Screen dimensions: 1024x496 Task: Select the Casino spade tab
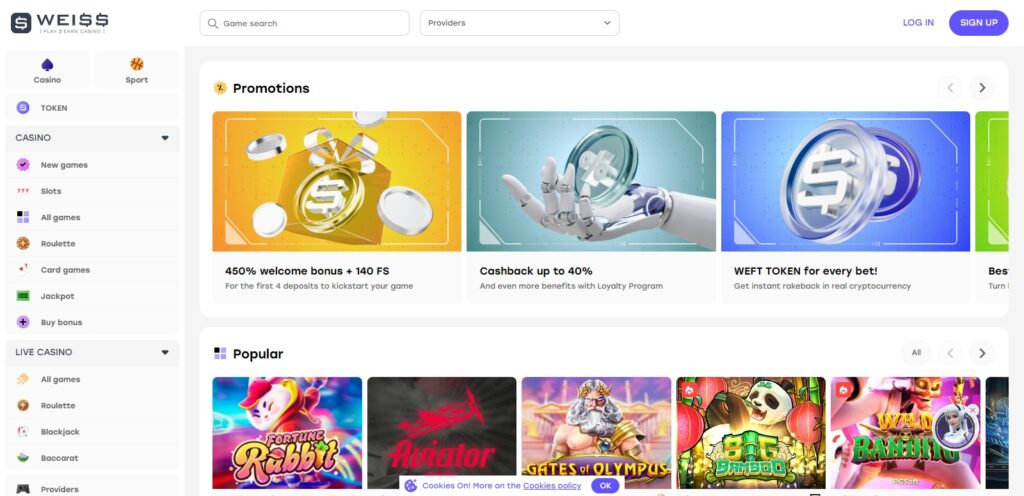[47, 70]
